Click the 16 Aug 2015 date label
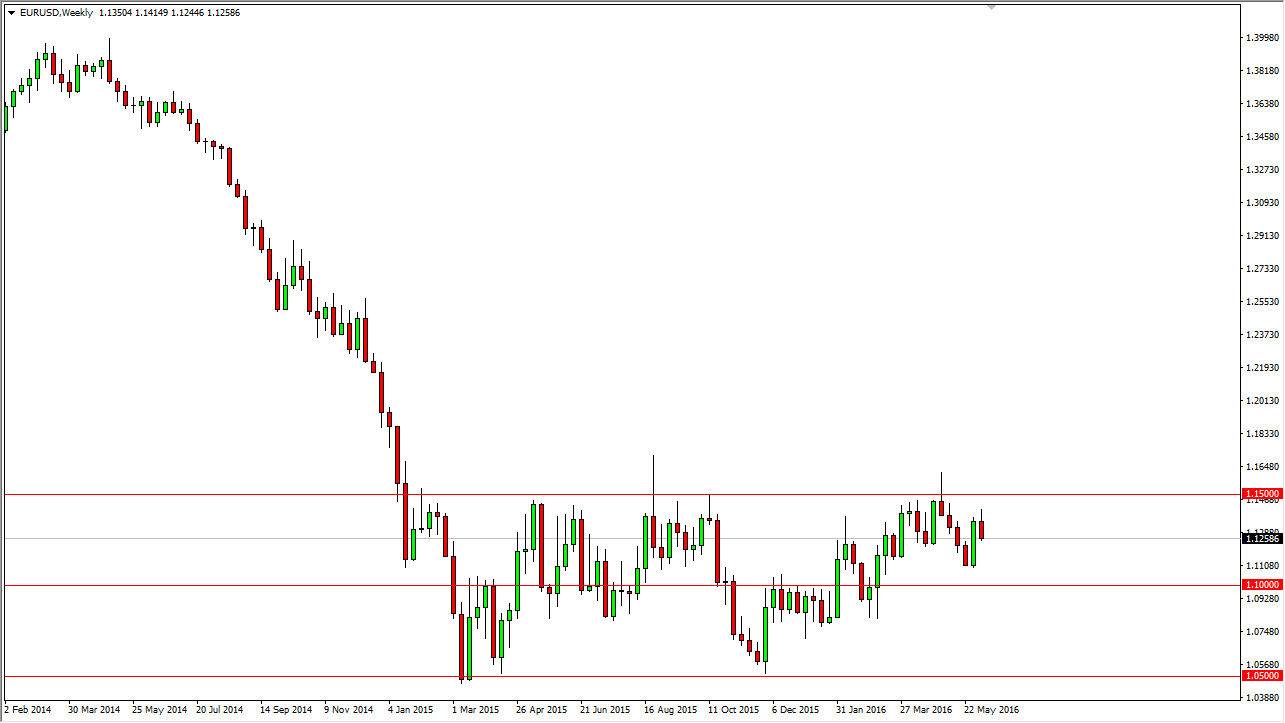Image resolution: width=1285 pixels, height=723 pixels. point(670,710)
